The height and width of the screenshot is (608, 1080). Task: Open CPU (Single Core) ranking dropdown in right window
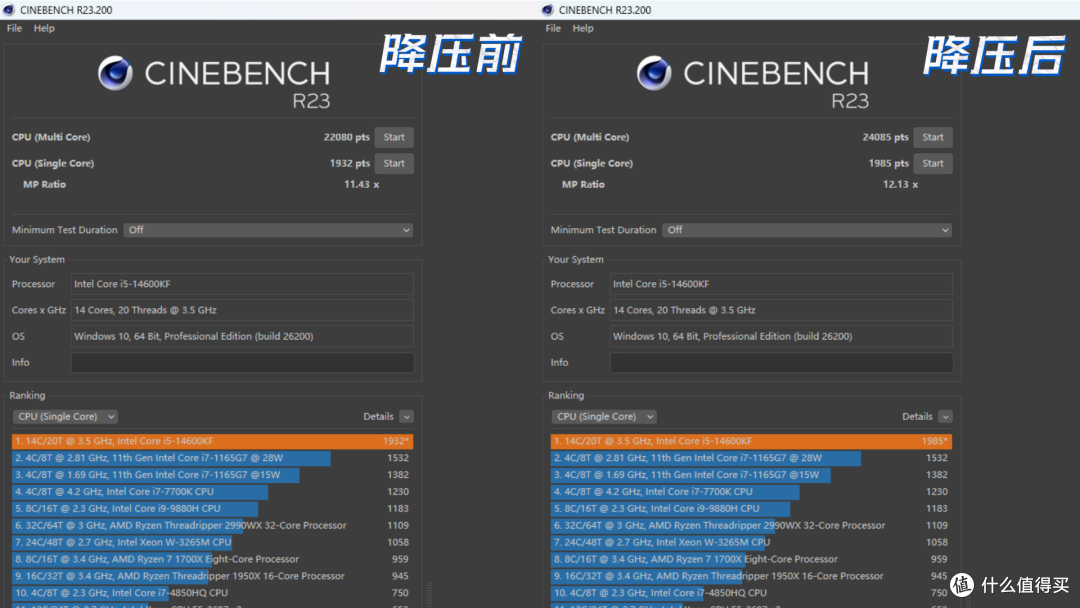pyautogui.click(x=603, y=417)
